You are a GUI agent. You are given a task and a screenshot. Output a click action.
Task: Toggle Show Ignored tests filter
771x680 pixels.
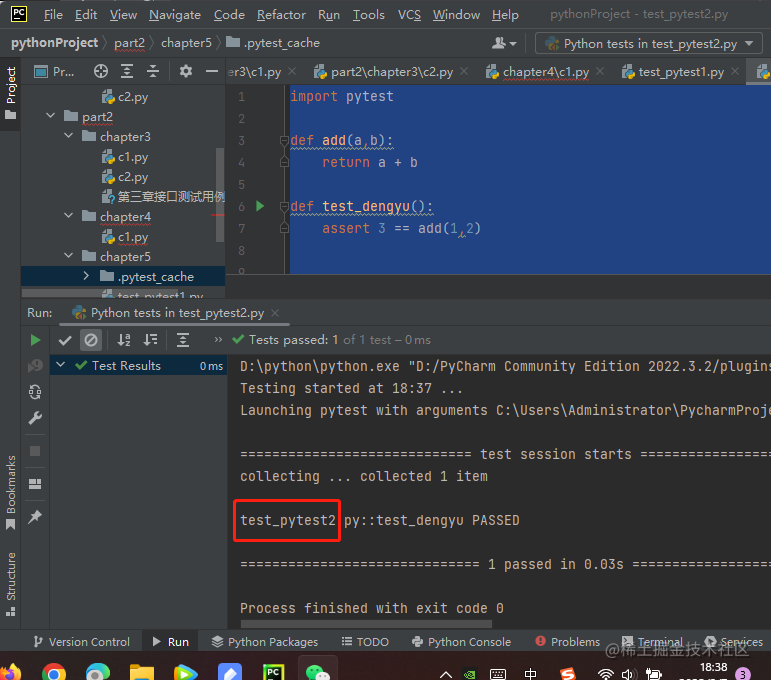(x=91, y=340)
